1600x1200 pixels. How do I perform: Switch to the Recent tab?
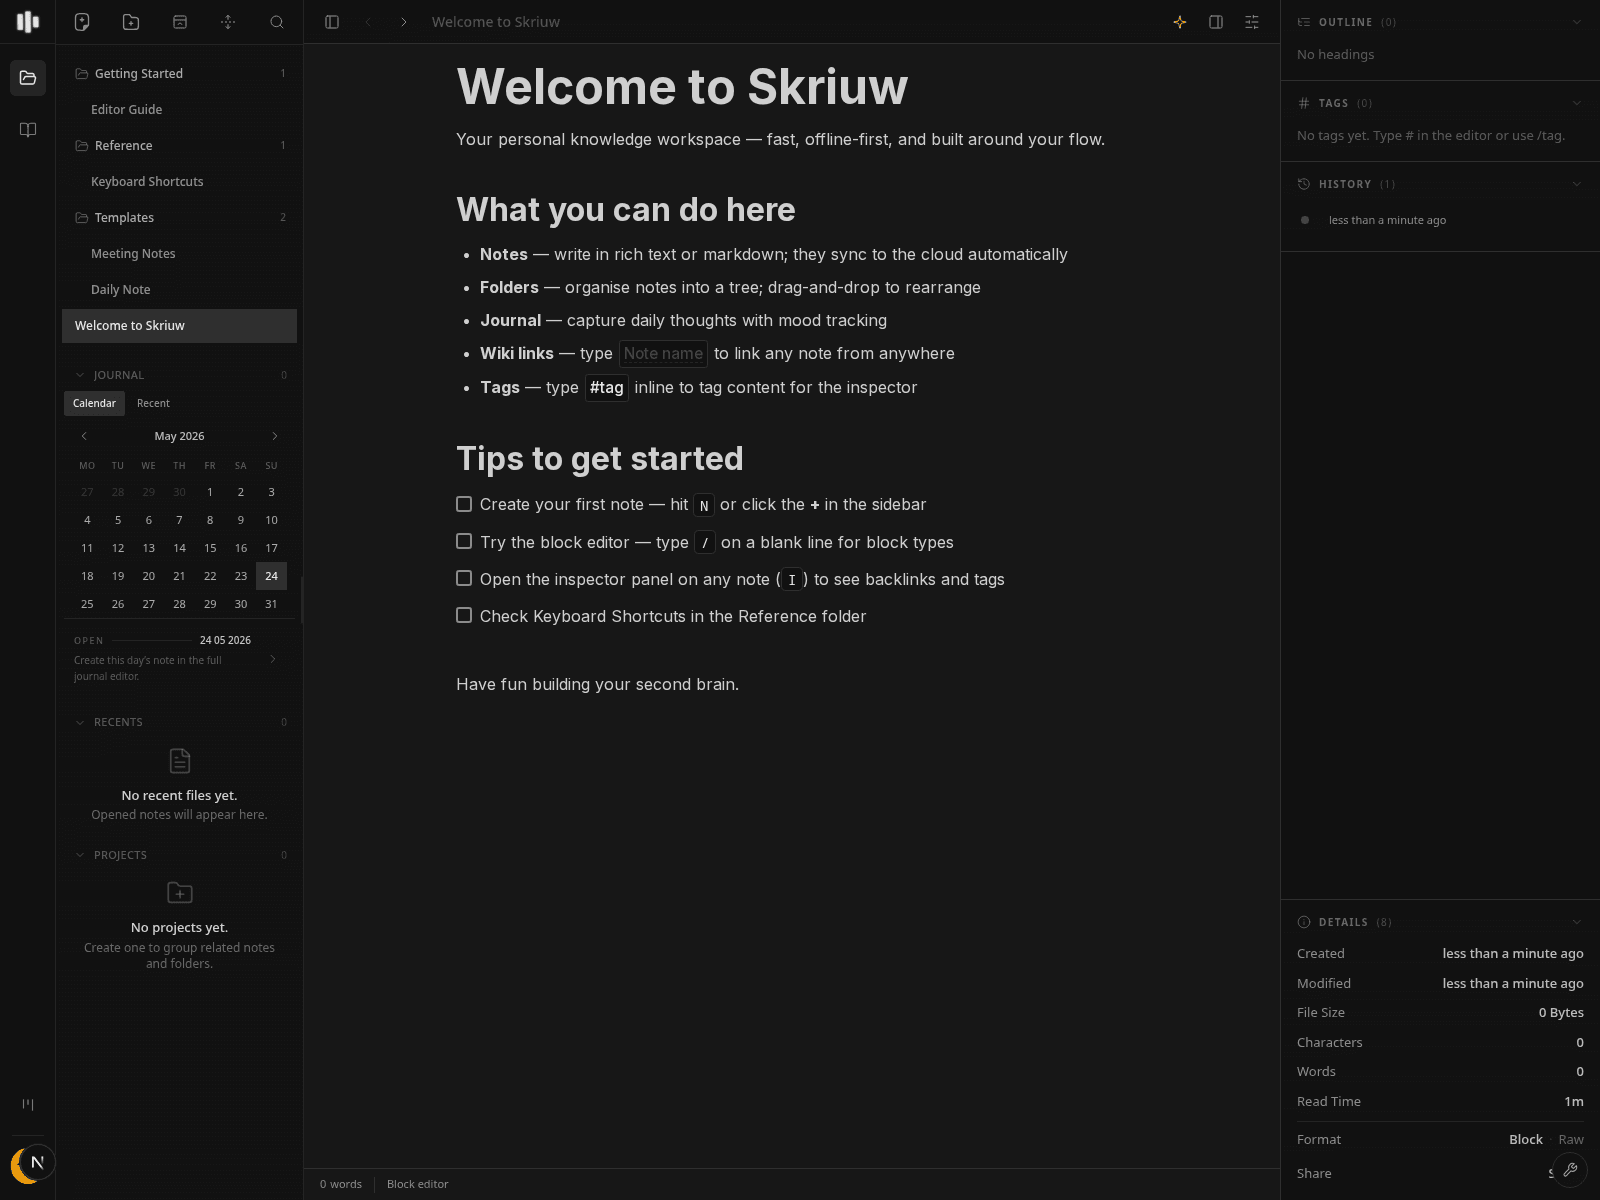pyautogui.click(x=153, y=403)
